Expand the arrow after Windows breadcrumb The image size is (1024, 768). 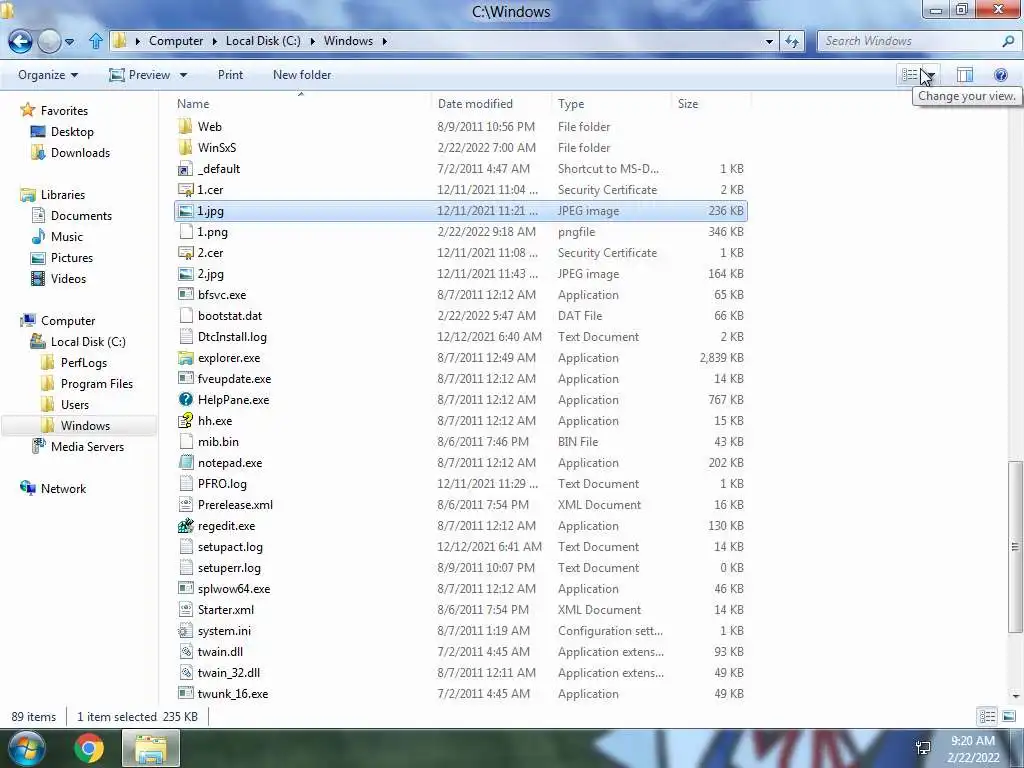pos(385,41)
